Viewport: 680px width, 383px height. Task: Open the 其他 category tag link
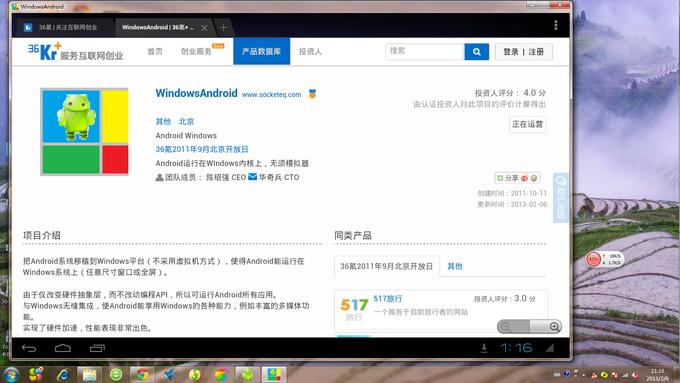tap(163, 121)
